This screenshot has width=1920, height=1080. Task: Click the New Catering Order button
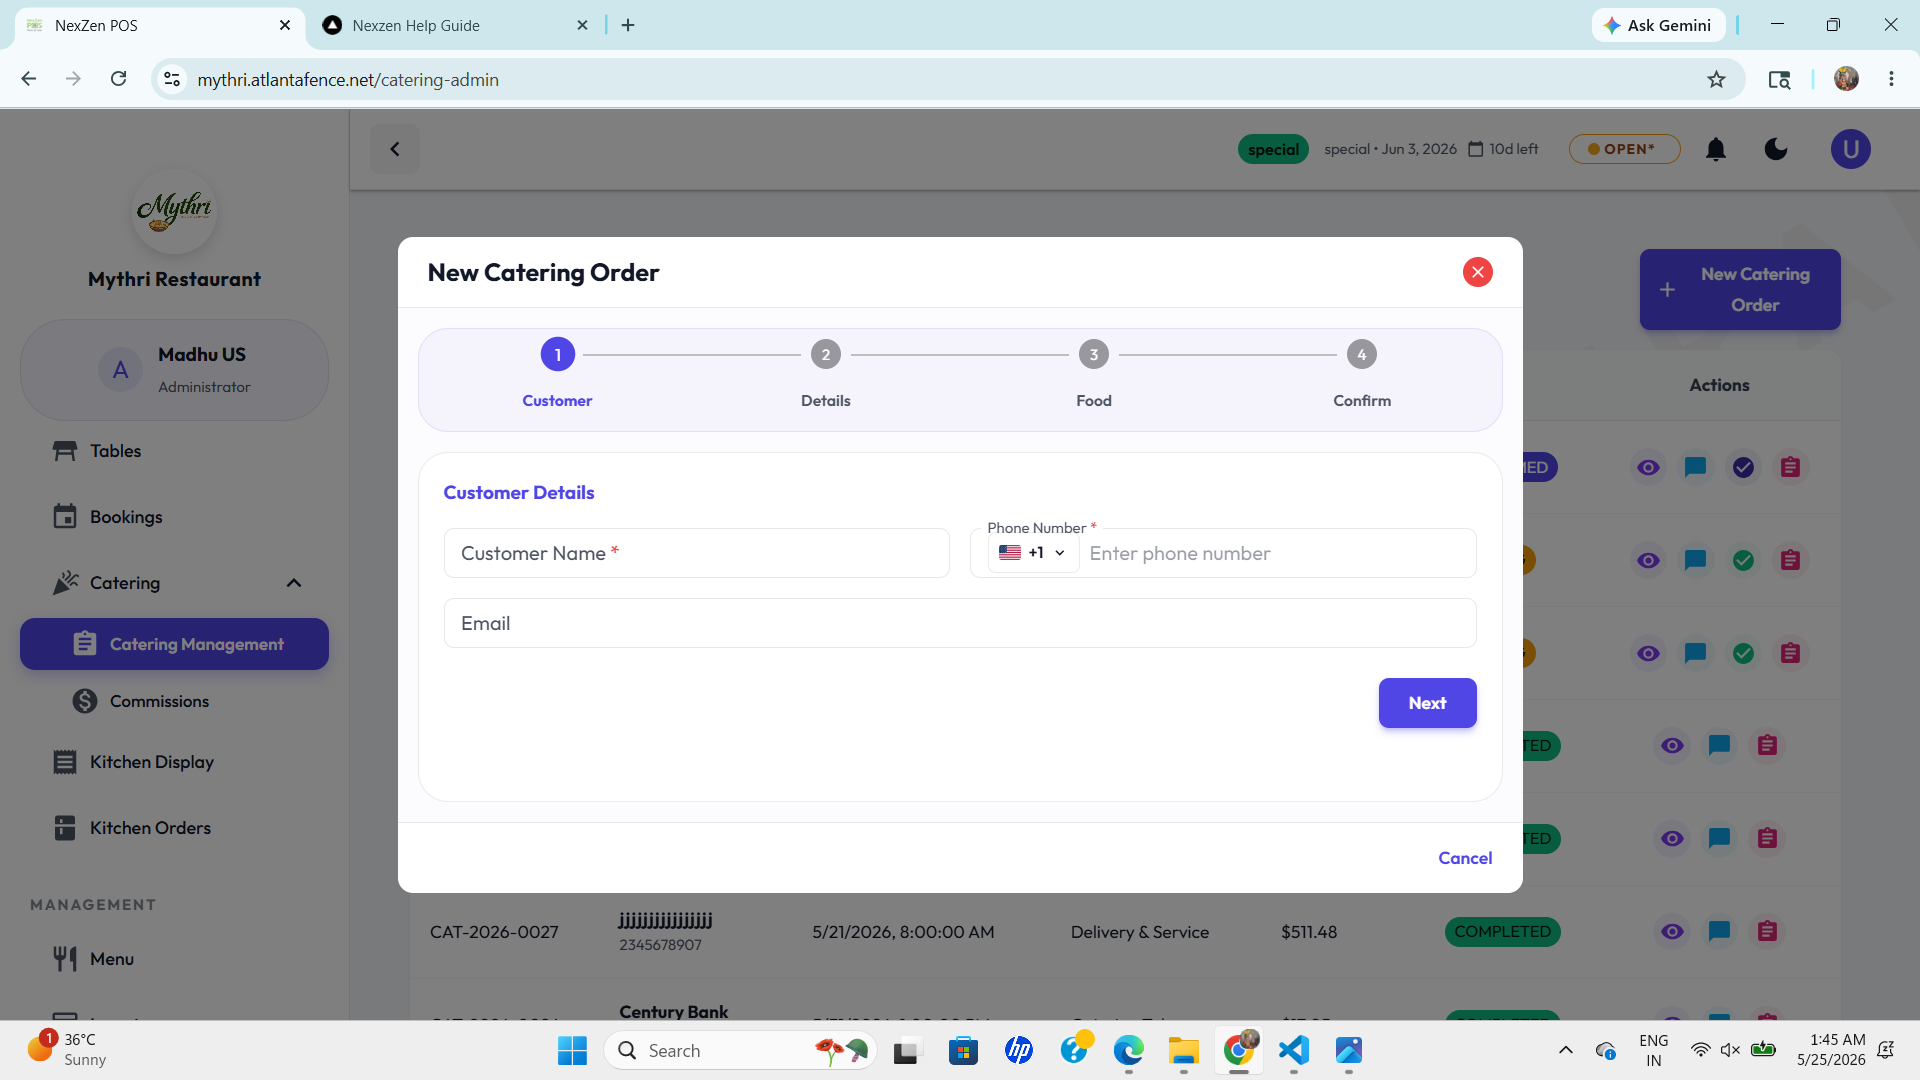(x=1740, y=289)
